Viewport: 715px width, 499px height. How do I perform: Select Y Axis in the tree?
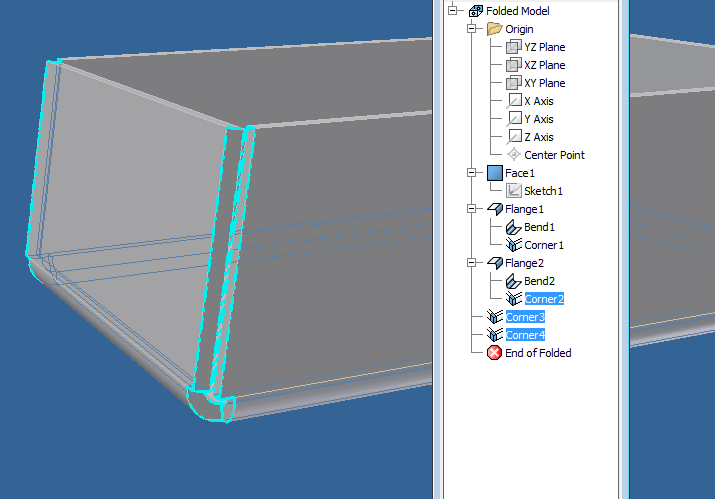[x=539, y=119]
